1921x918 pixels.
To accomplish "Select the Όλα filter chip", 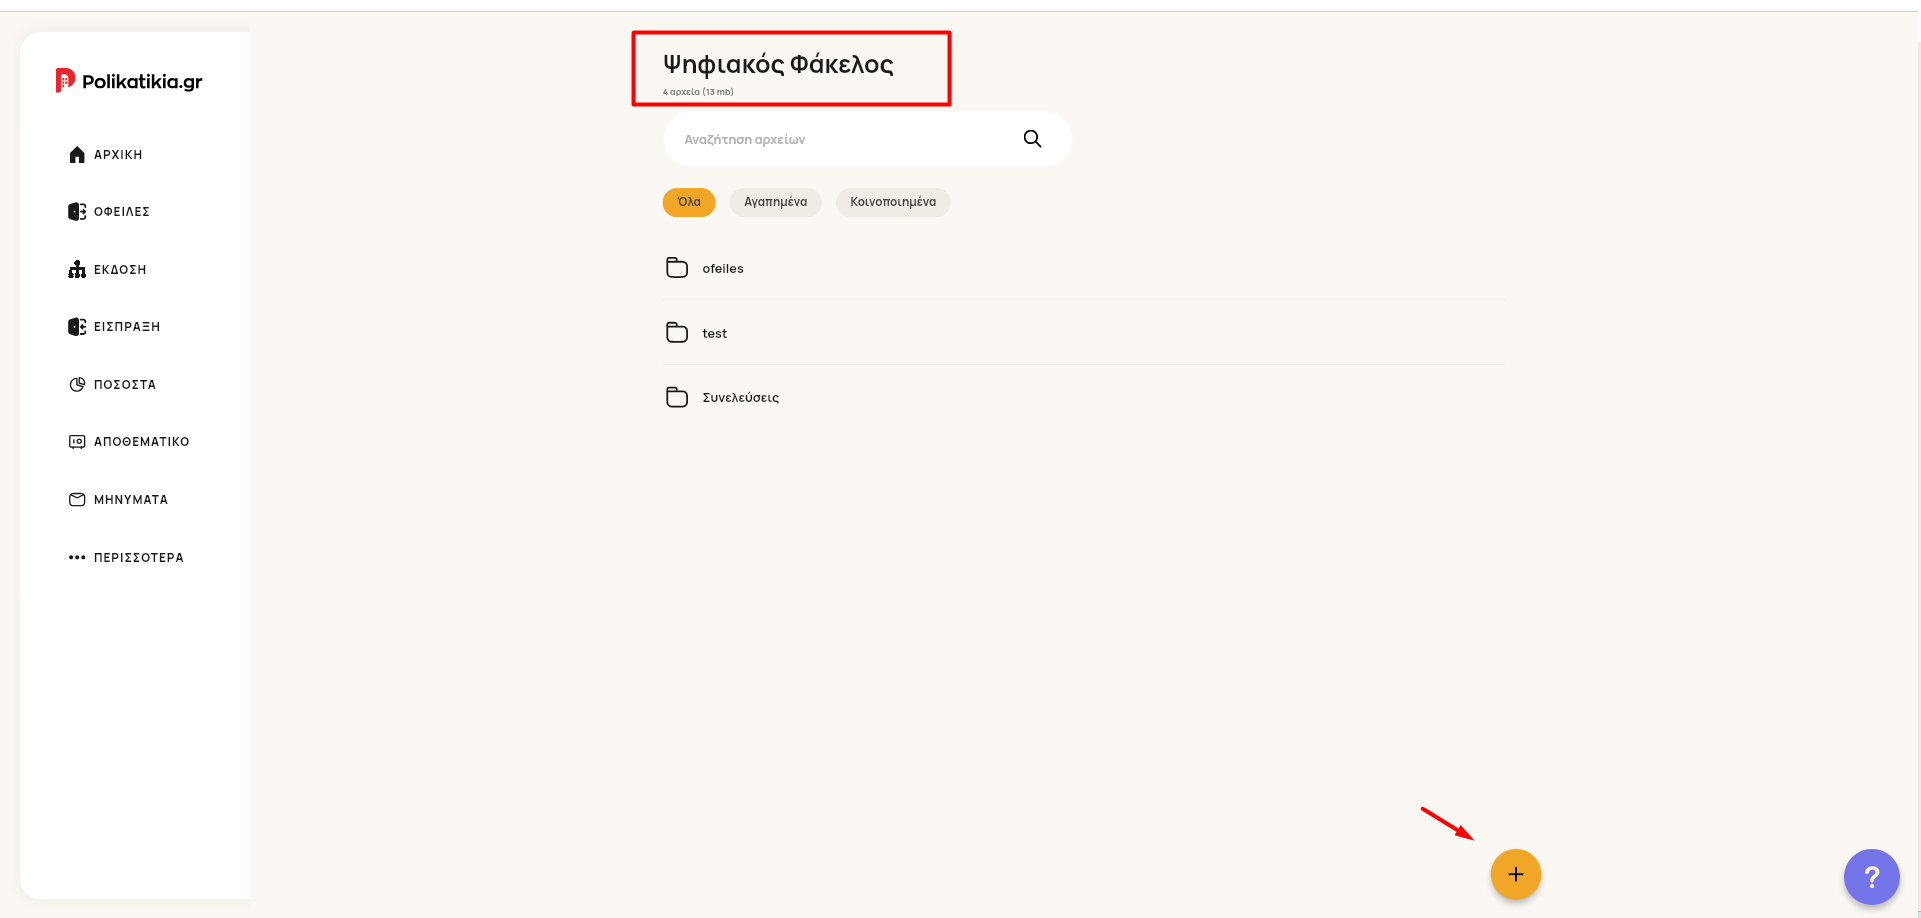I will click(x=689, y=202).
